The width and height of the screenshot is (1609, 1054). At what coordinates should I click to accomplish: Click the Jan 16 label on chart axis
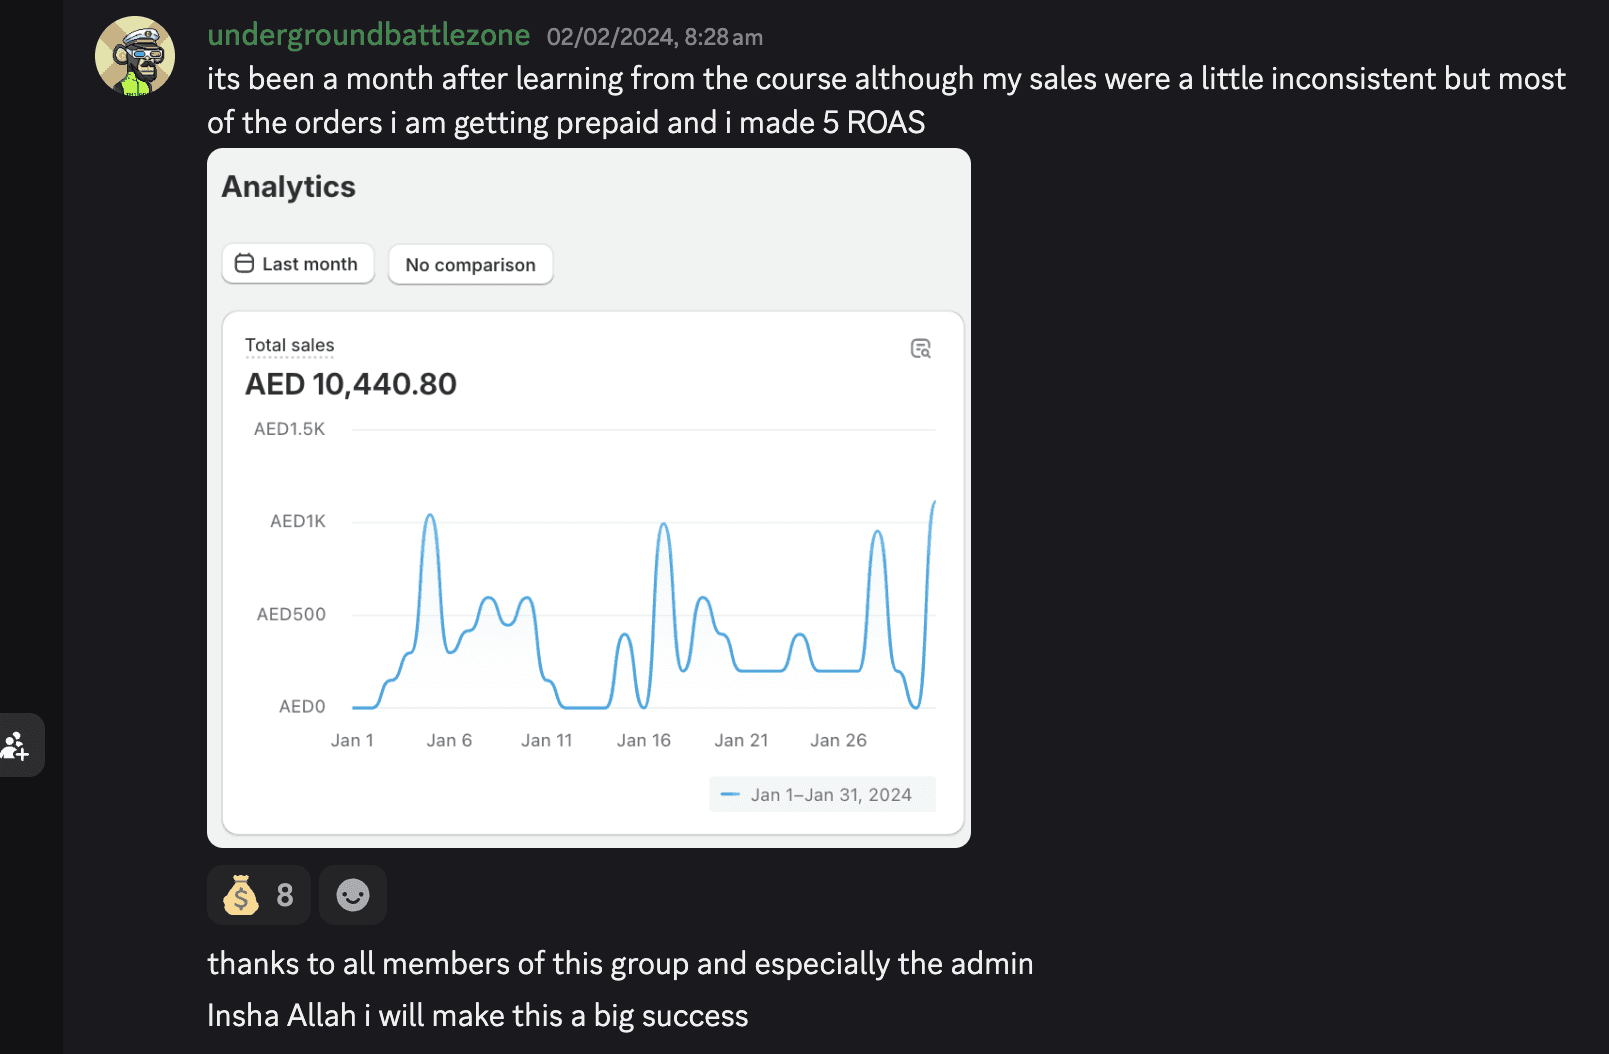(x=643, y=740)
